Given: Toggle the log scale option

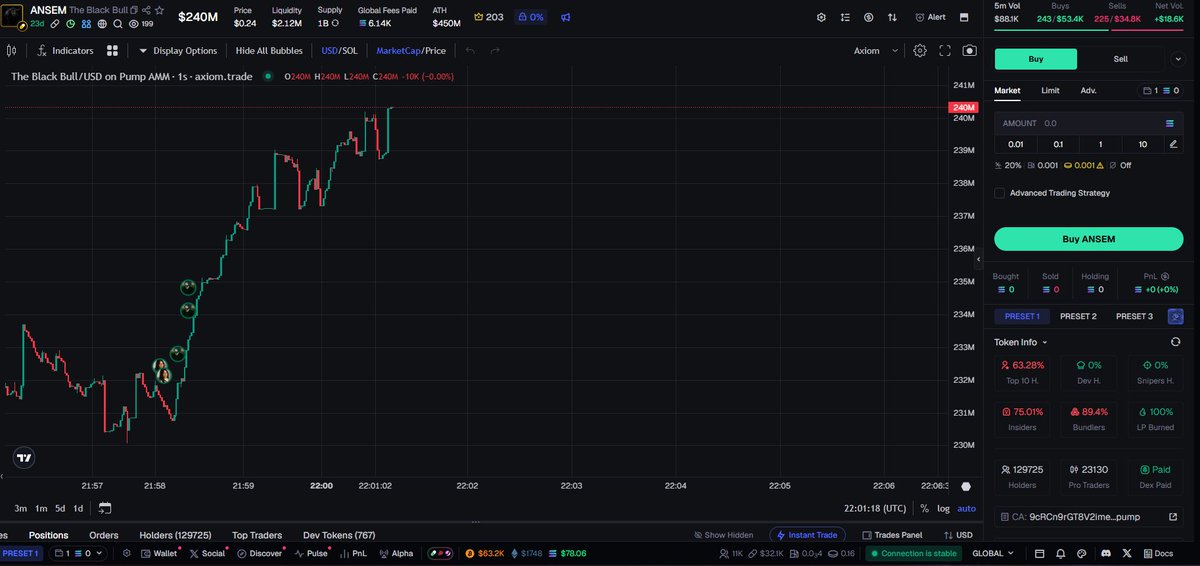Looking at the screenshot, I should tap(943, 508).
